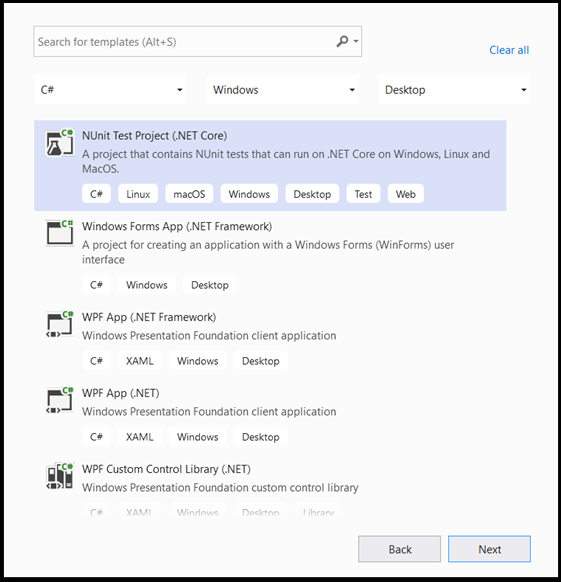Click the Windows tag under Windows Forms App
Screen dimensions: 561x582
click(147, 285)
